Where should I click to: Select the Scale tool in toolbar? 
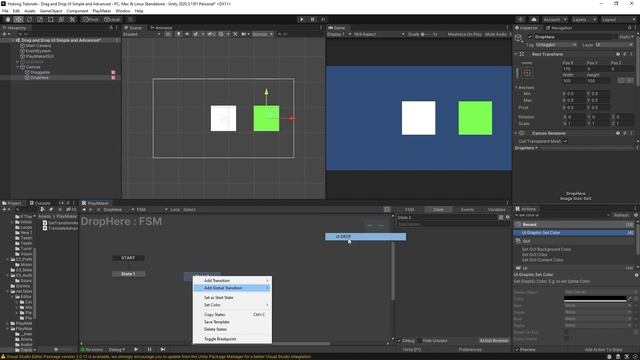pyautogui.click(x=40, y=19)
